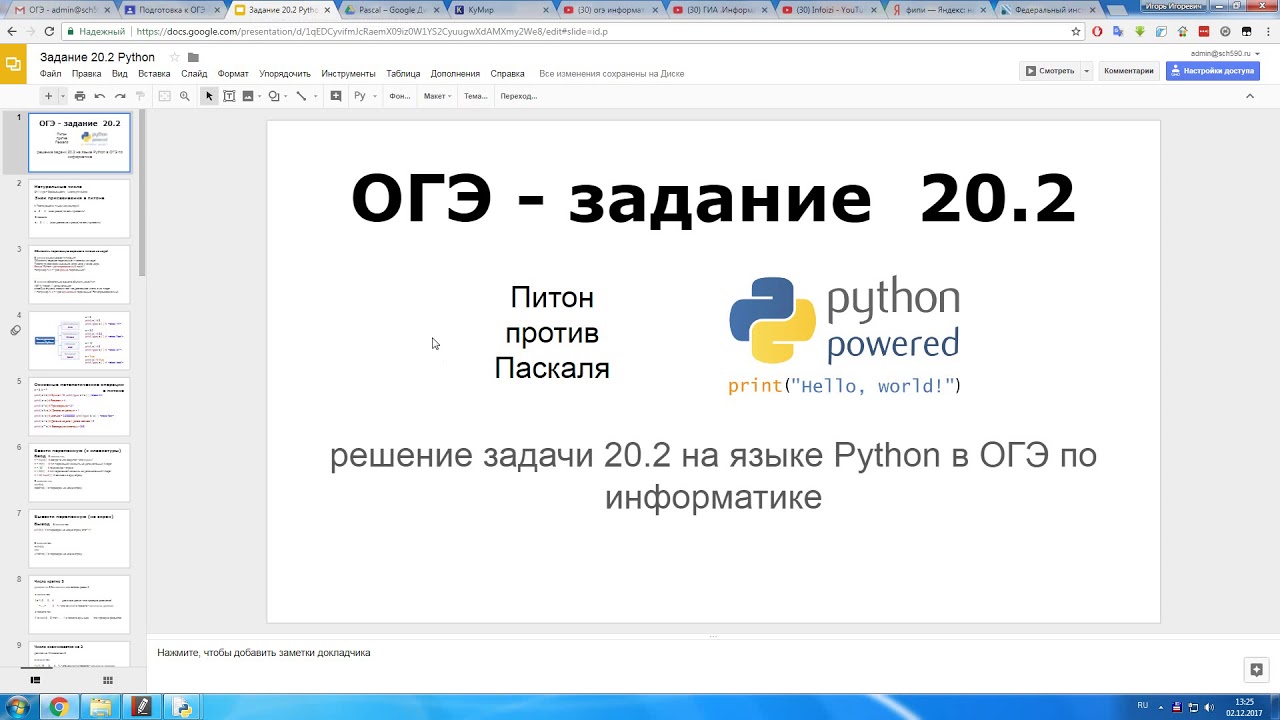
Task: Click the move to folder icon
Action: [193, 57]
